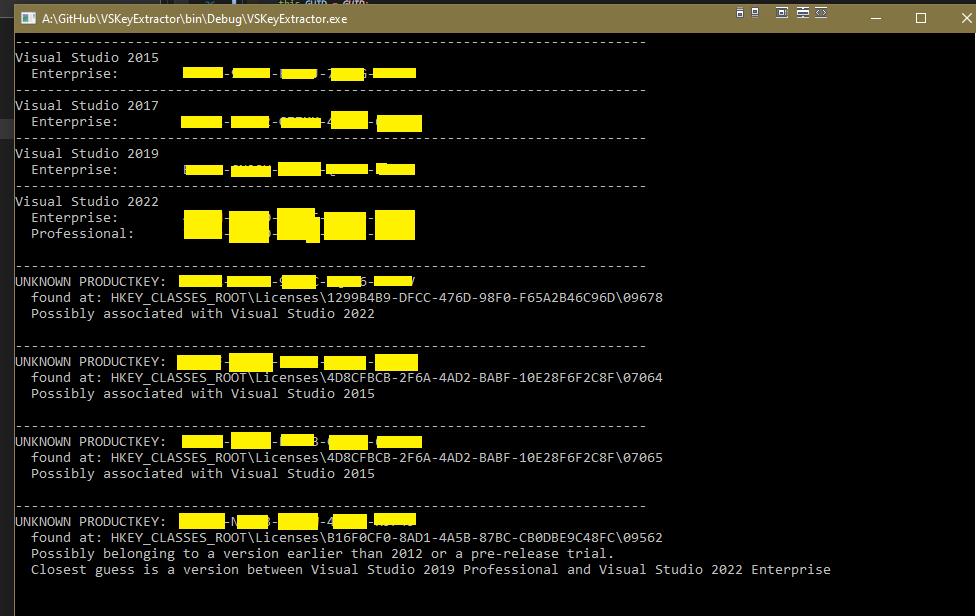Viewport: 976px width, 616px height.
Task: Click the first 'UNKNOWN PRODUCTKEY:' label above path ending 09678
Action: (x=91, y=281)
